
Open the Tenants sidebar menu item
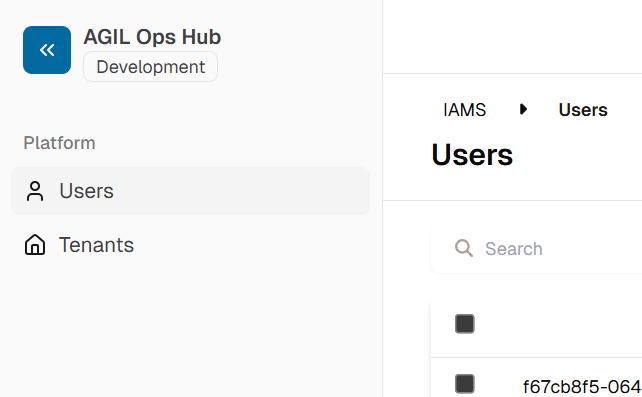click(190, 245)
